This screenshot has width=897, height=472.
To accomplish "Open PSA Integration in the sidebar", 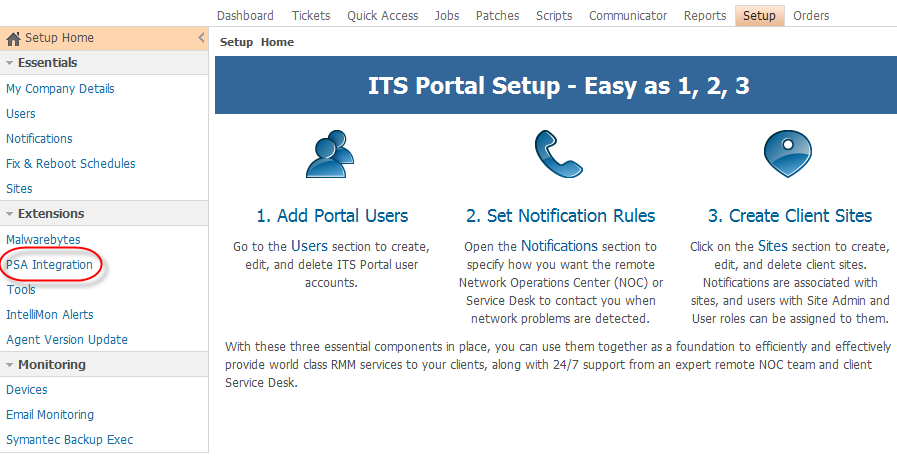I will [x=49, y=265].
